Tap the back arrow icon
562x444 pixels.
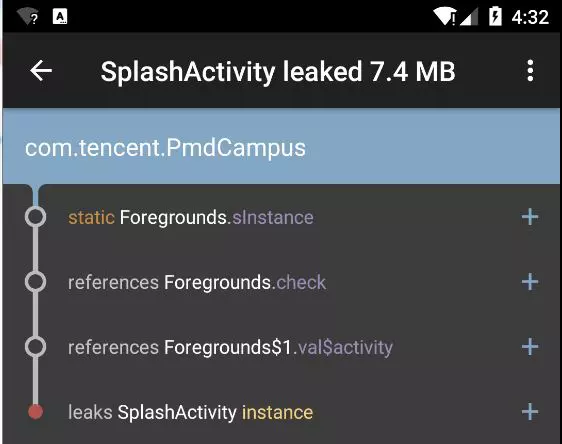(41, 71)
